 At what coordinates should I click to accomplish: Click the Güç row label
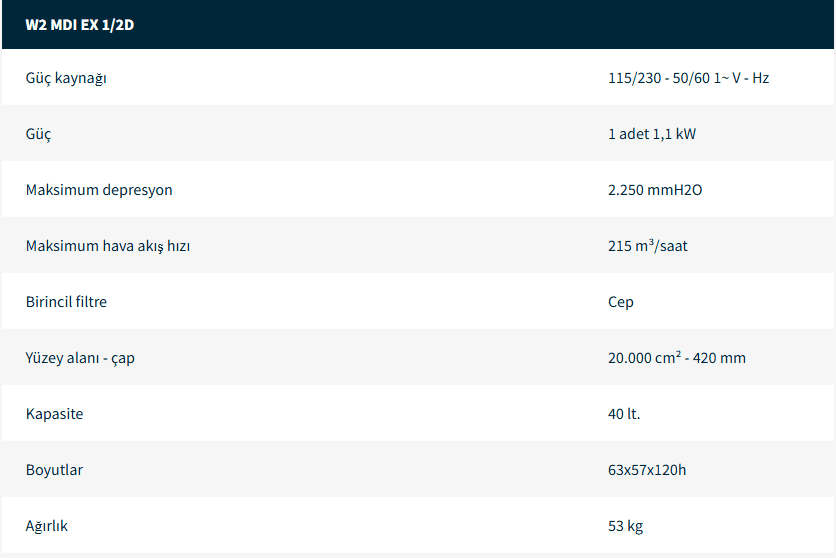[38, 134]
